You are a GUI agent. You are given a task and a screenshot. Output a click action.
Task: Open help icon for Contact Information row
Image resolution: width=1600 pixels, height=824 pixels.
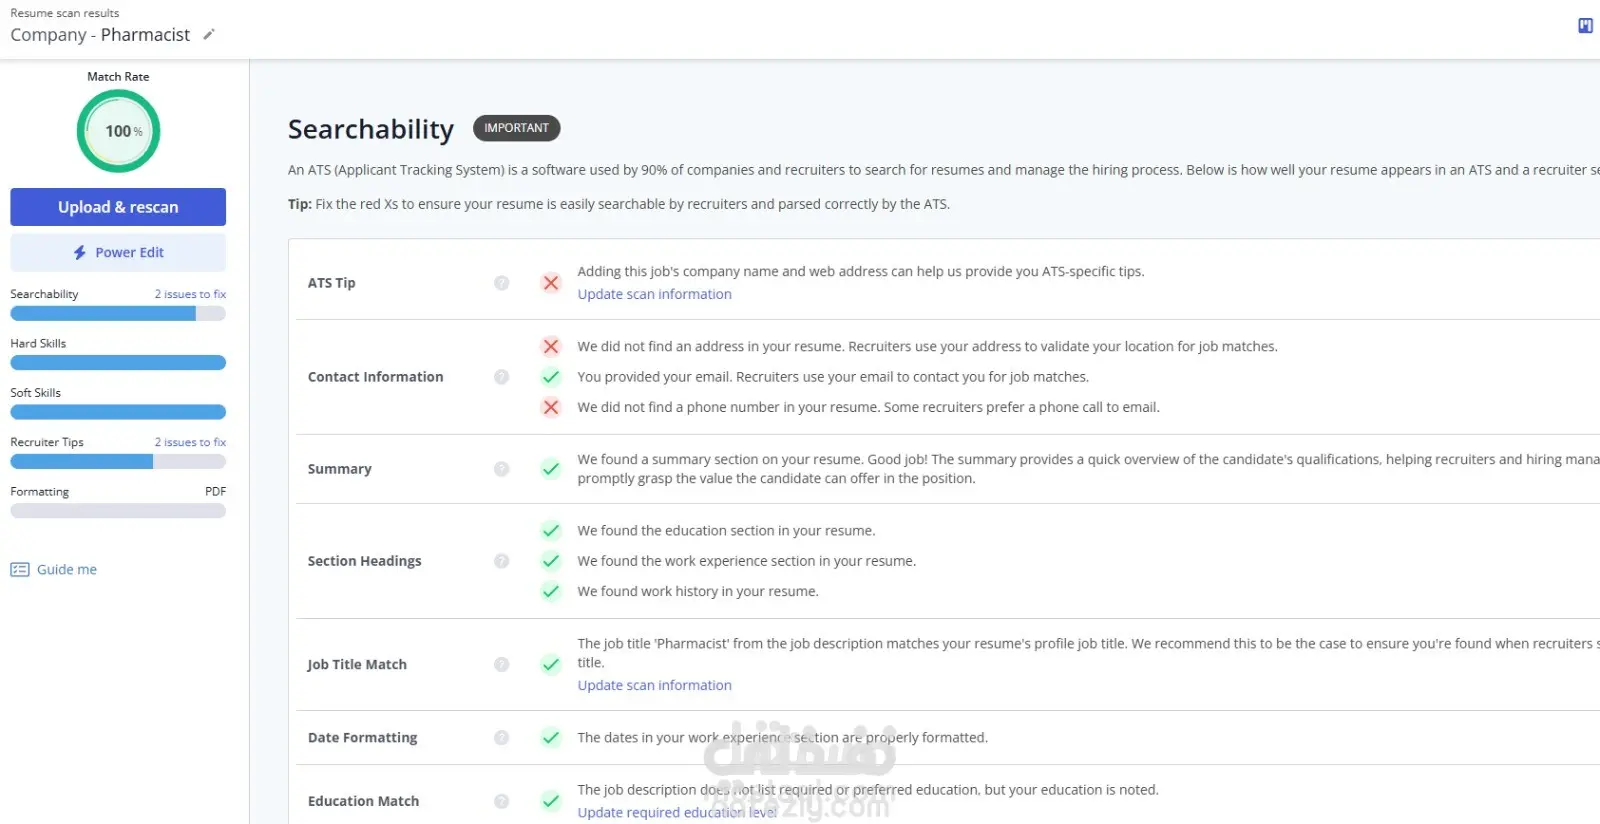click(502, 377)
